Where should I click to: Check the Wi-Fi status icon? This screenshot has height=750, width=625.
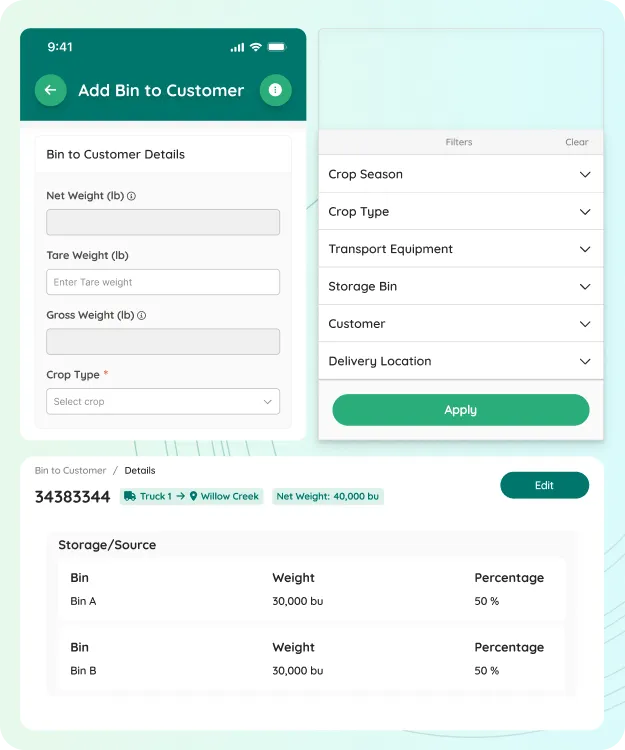256,47
